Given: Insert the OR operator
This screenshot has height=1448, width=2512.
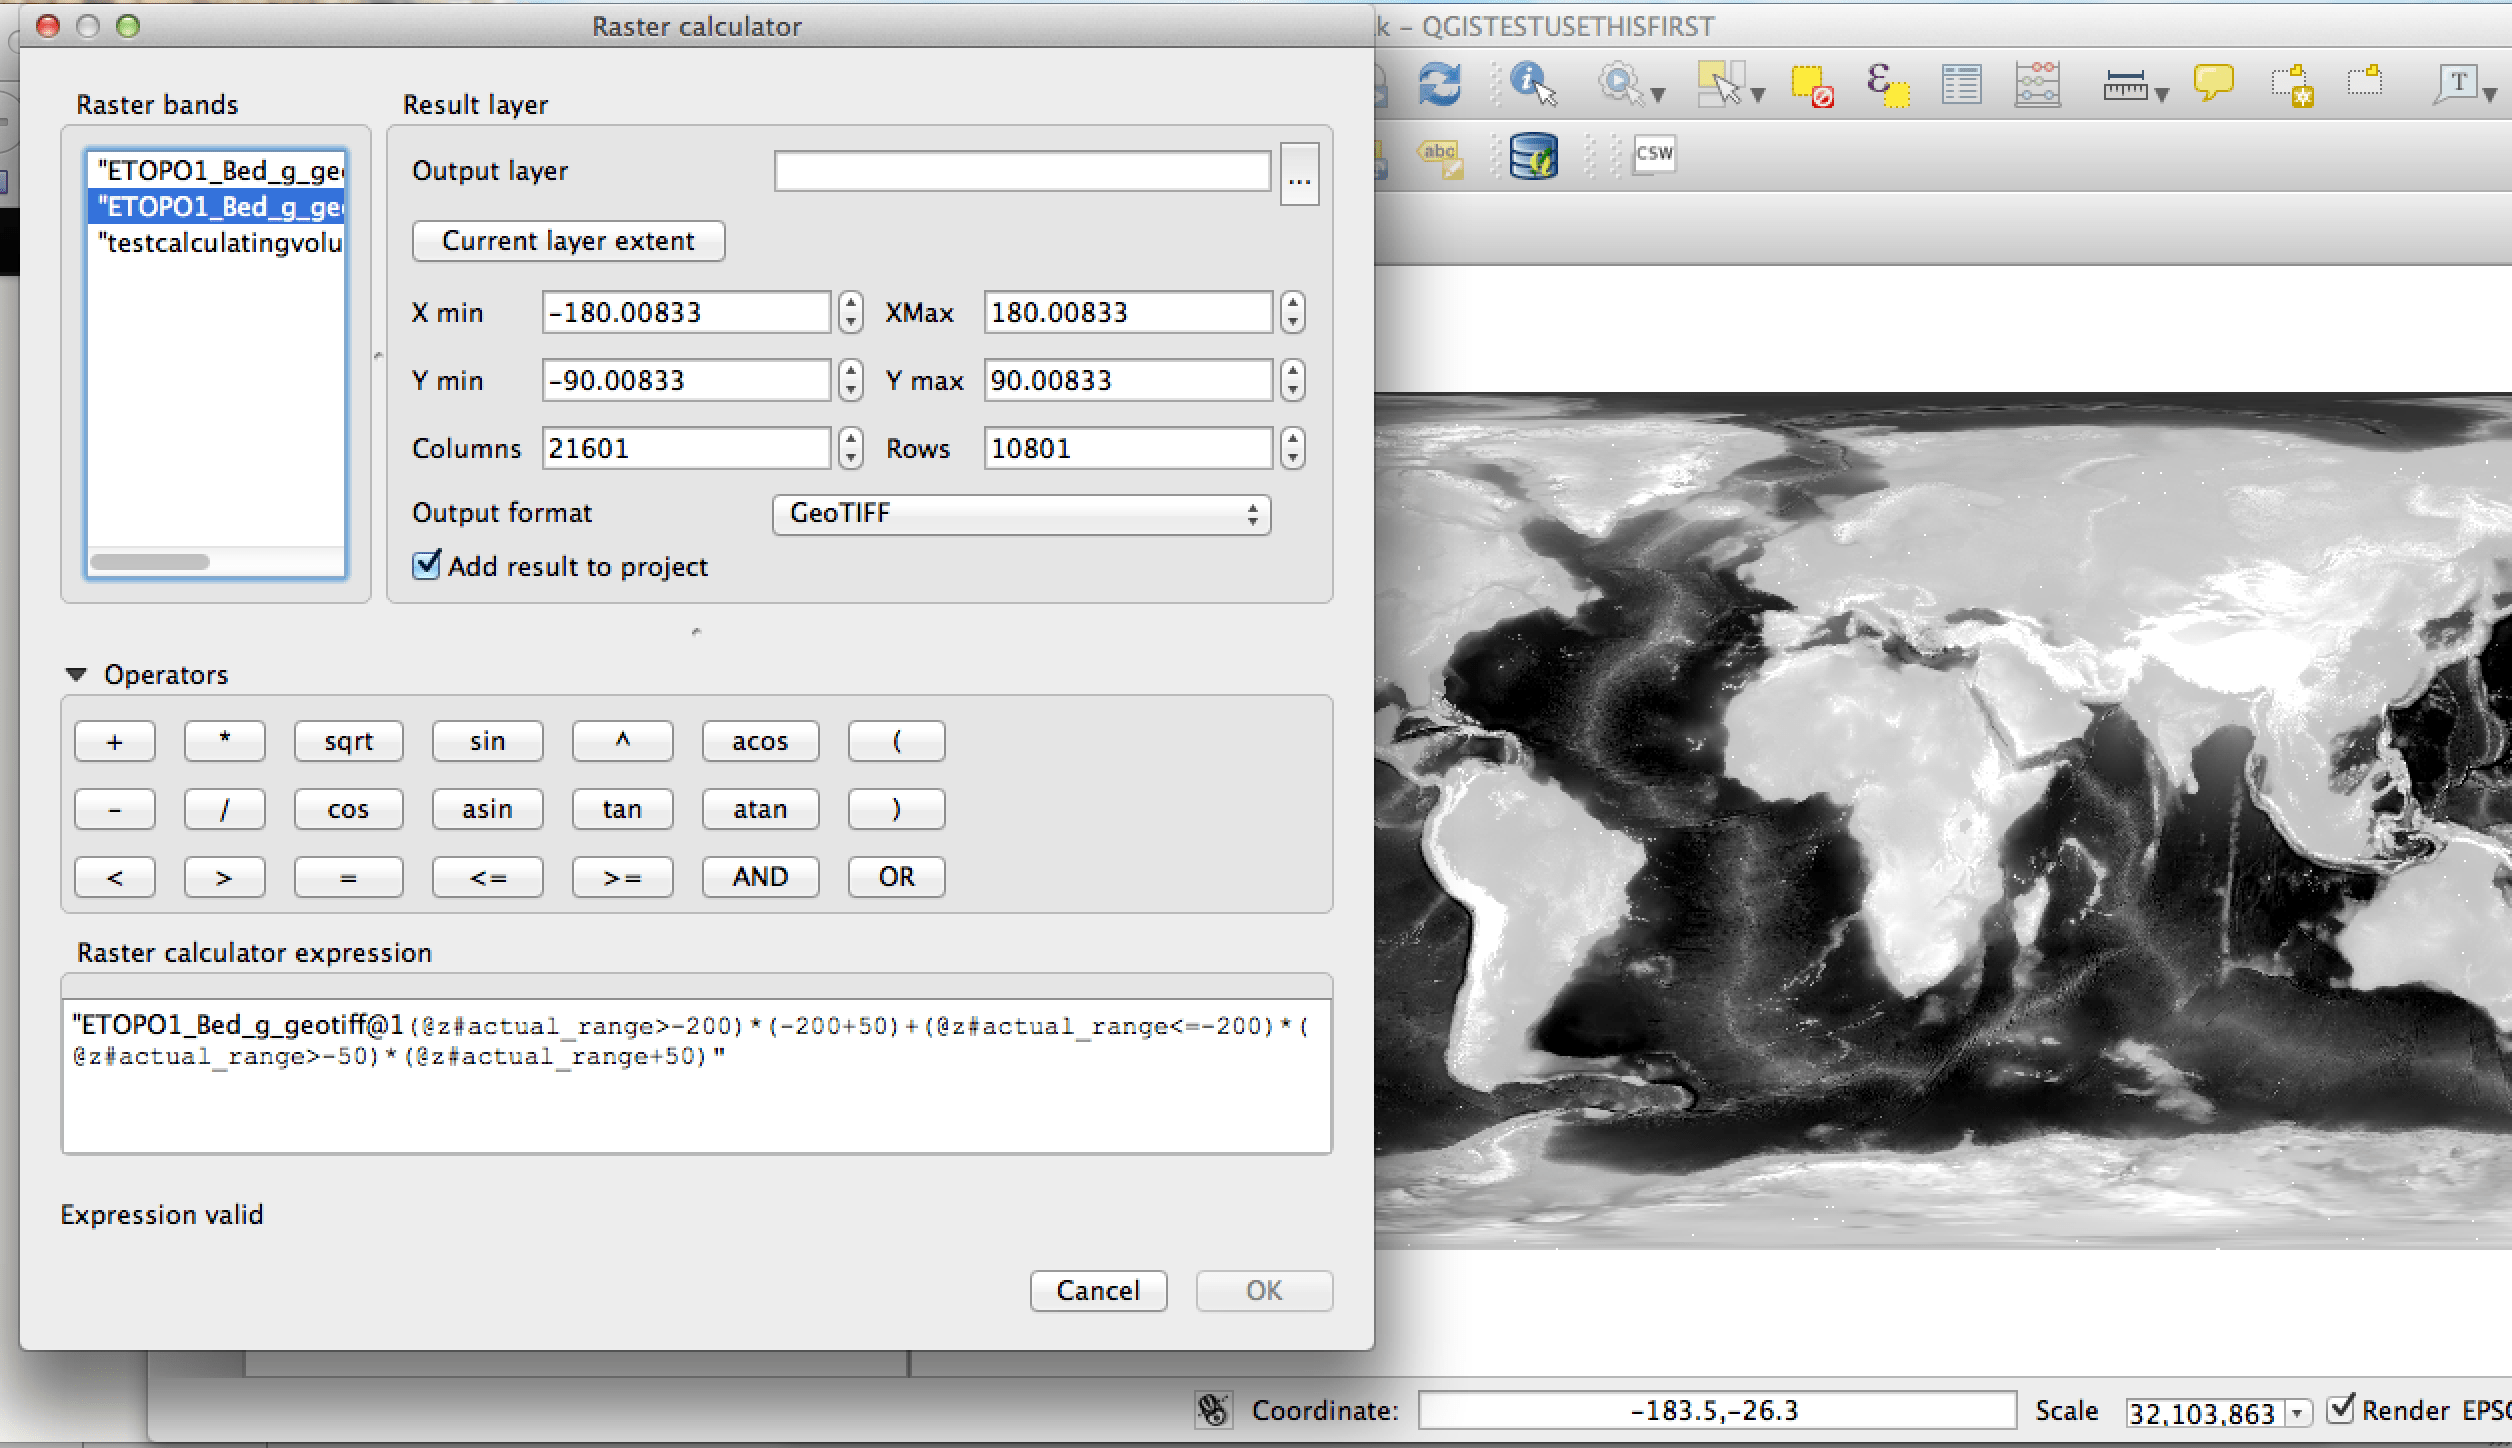Looking at the screenshot, I should [896, 877].
